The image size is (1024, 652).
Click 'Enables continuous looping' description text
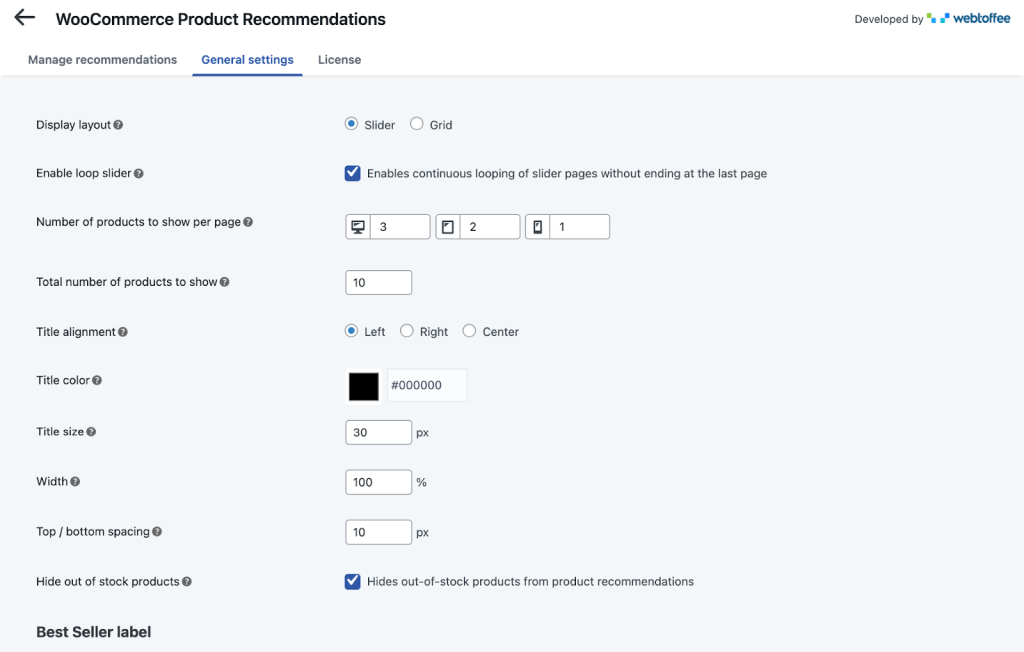tap(567, 173)
